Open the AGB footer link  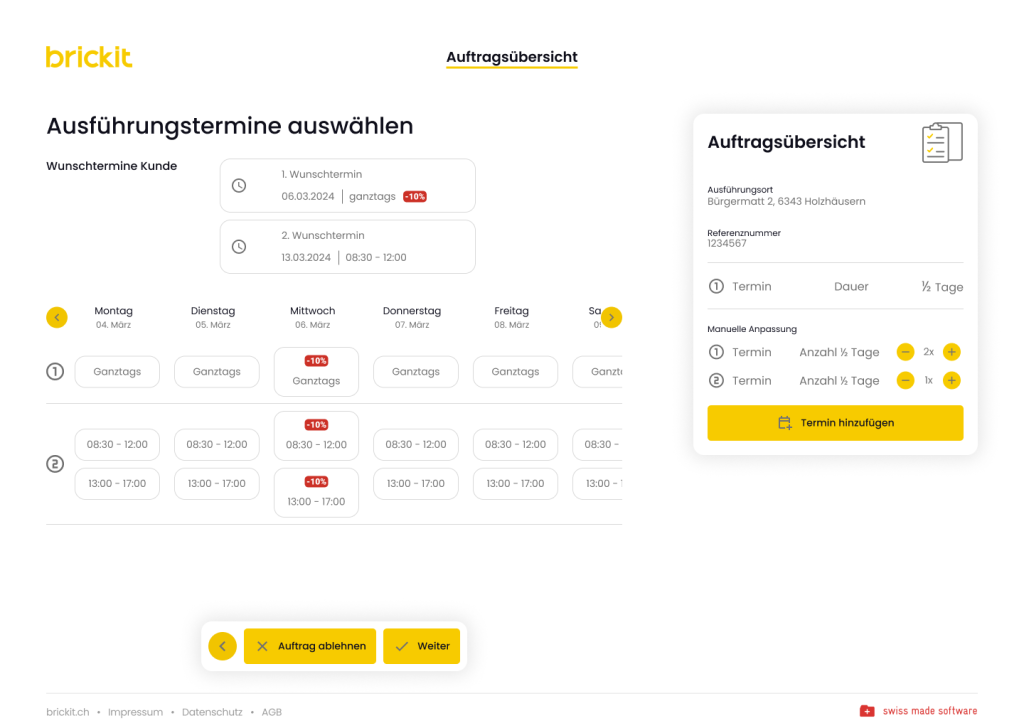click(272, 712)
